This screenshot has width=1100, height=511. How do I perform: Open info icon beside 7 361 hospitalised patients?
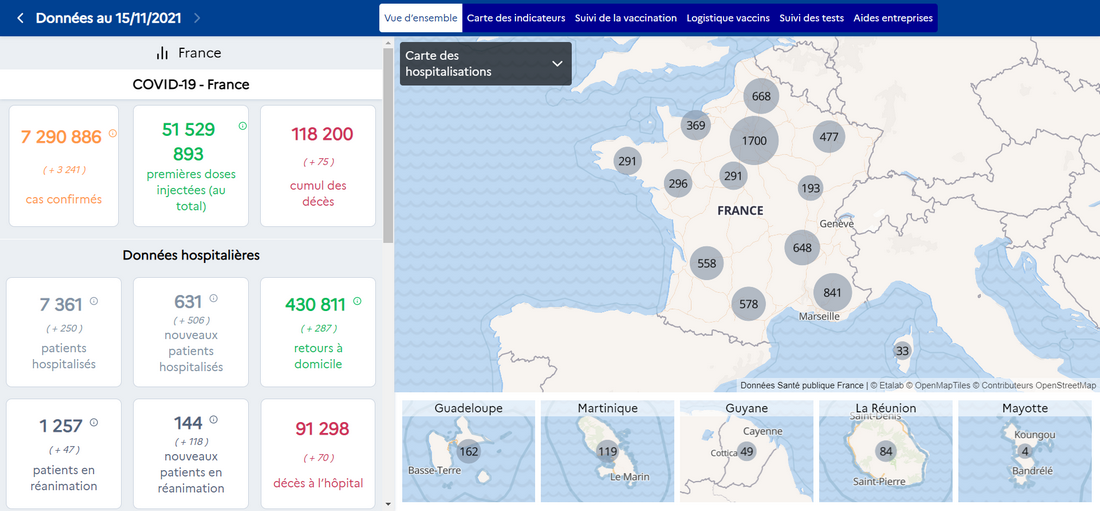[93, 300]
